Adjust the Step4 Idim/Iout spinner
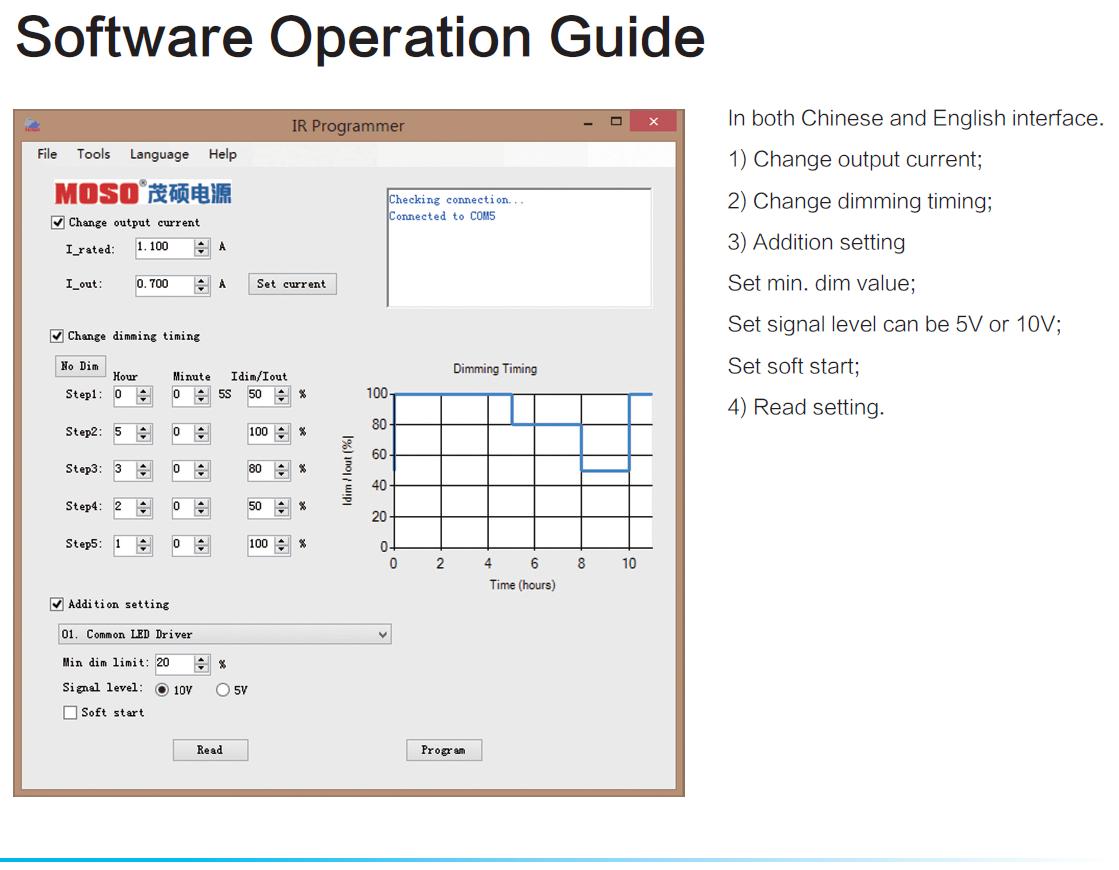The image size is (1119, 870). [283, 507]
